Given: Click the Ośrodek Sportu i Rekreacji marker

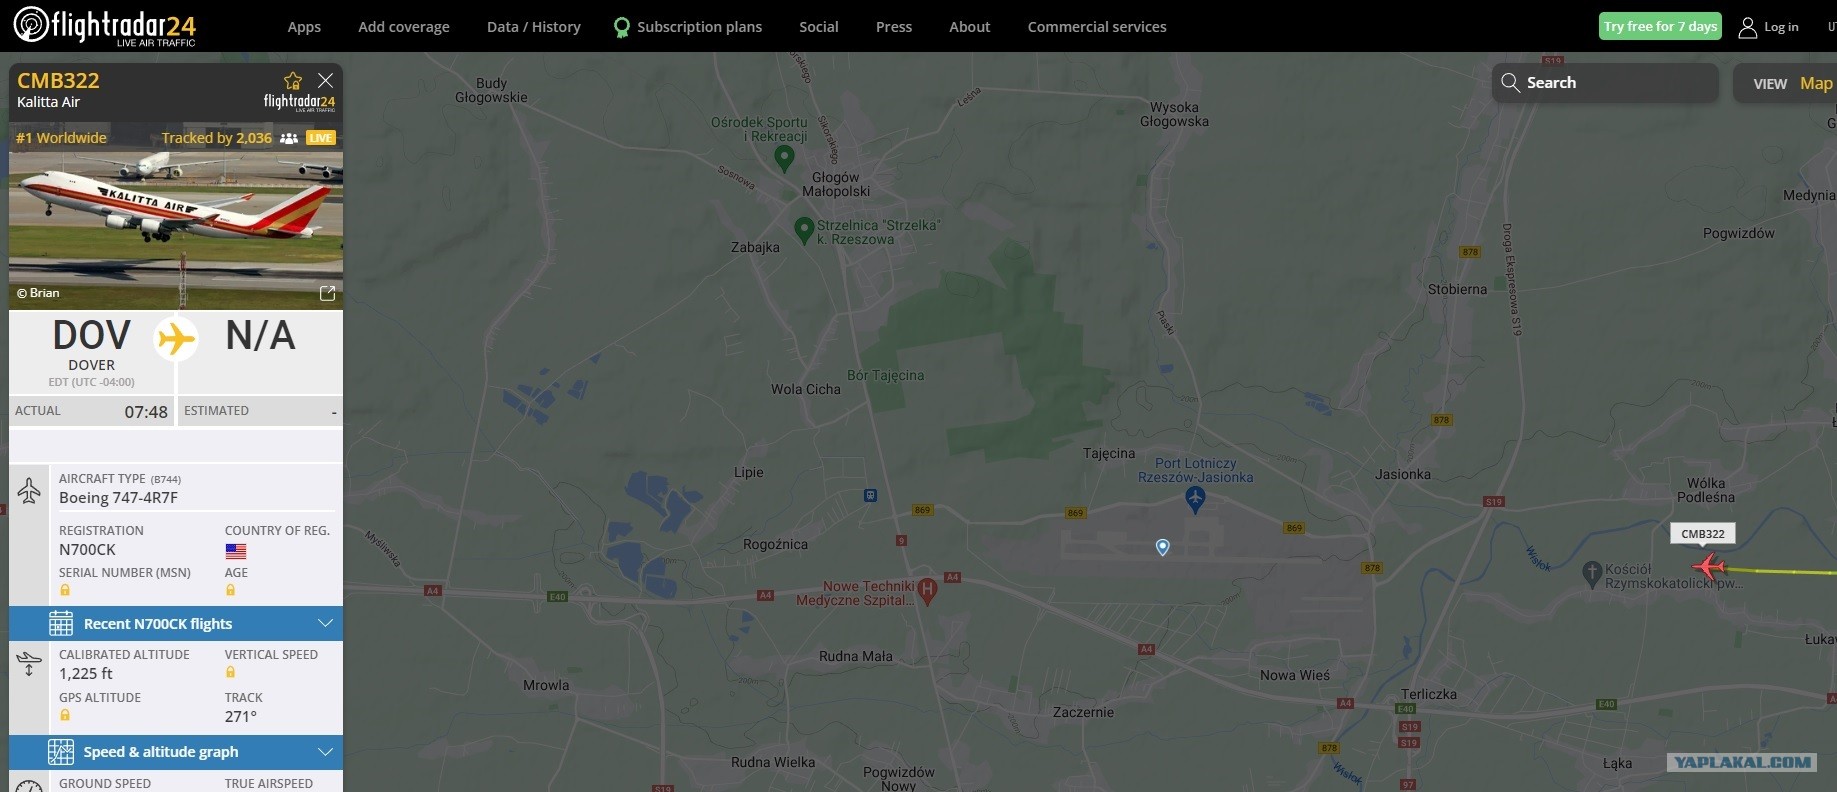Looking at the screenshot, I should [x=785, y=158].
